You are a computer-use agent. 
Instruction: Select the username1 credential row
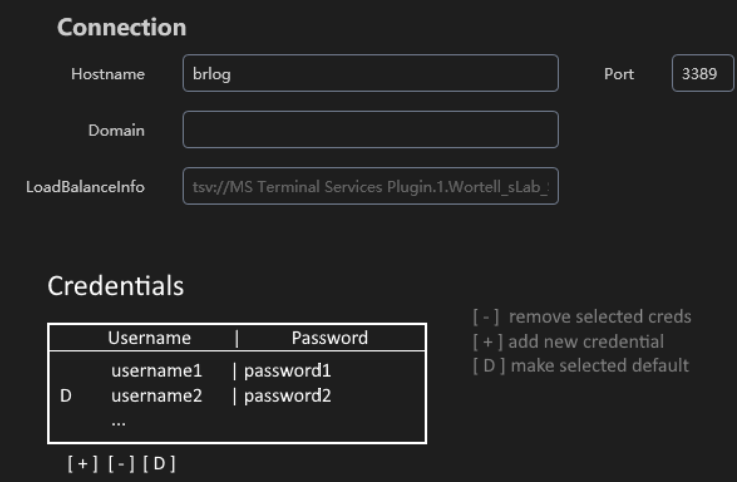click(x=157, y=371)
